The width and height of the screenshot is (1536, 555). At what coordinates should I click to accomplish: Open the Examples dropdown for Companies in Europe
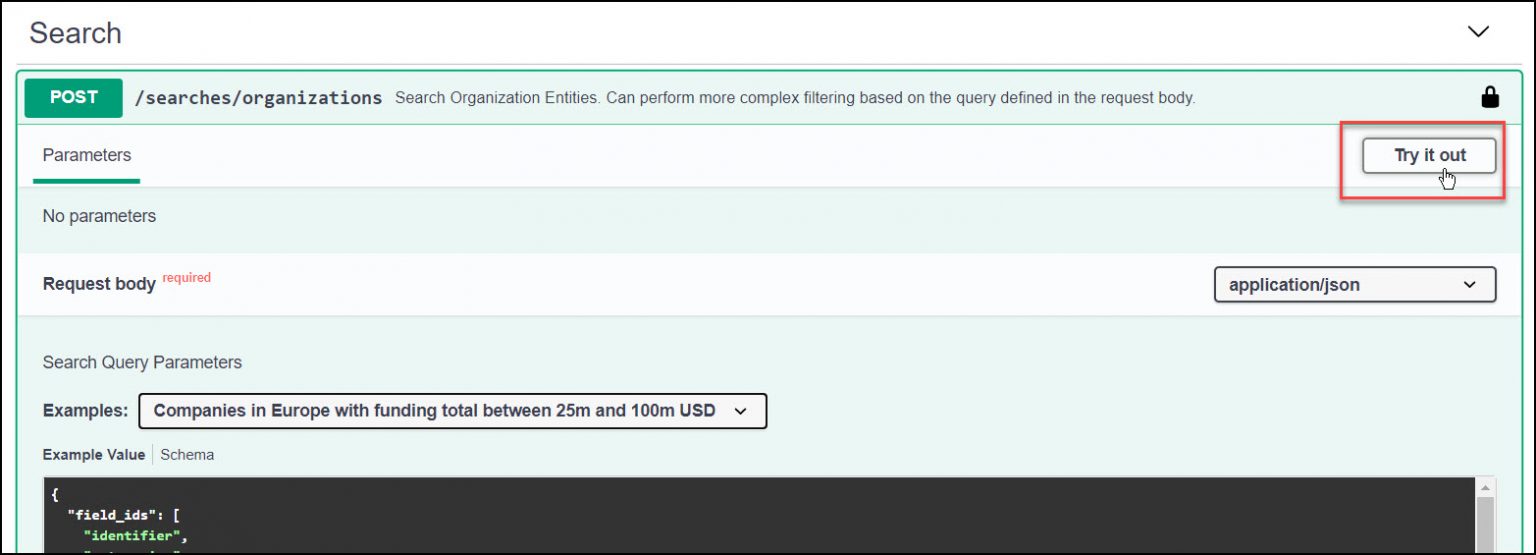tap(452, 411)
